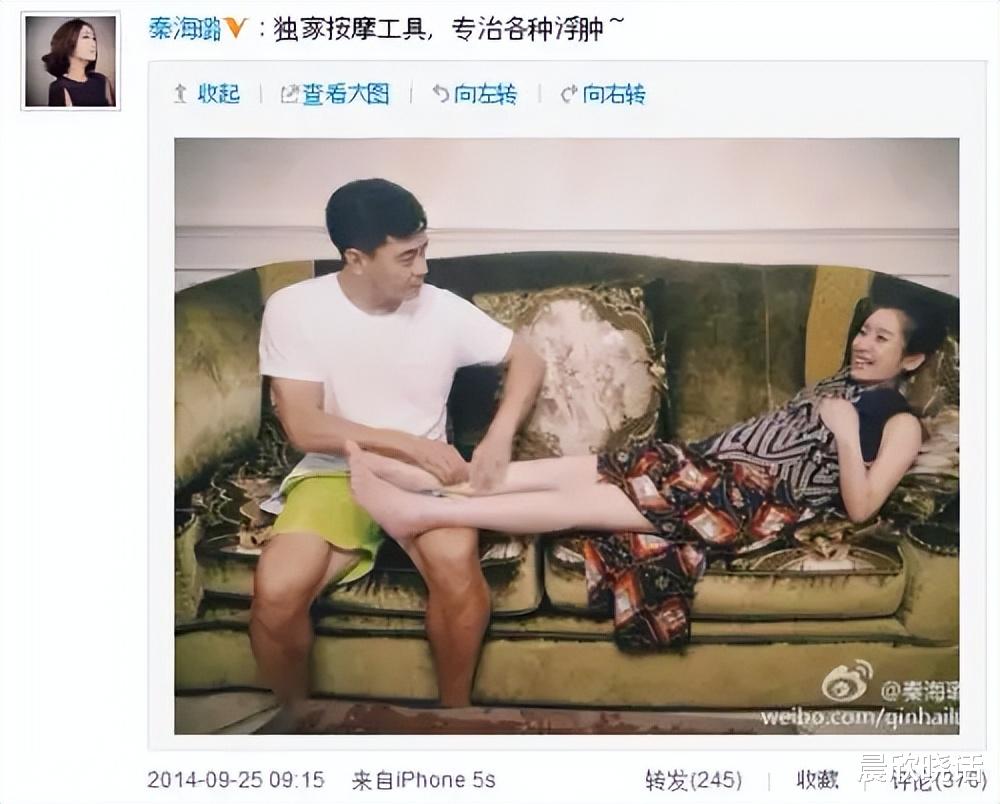1000x804 pixels.
Task: Click the orange verified V badge
Action: coord(235,28)
